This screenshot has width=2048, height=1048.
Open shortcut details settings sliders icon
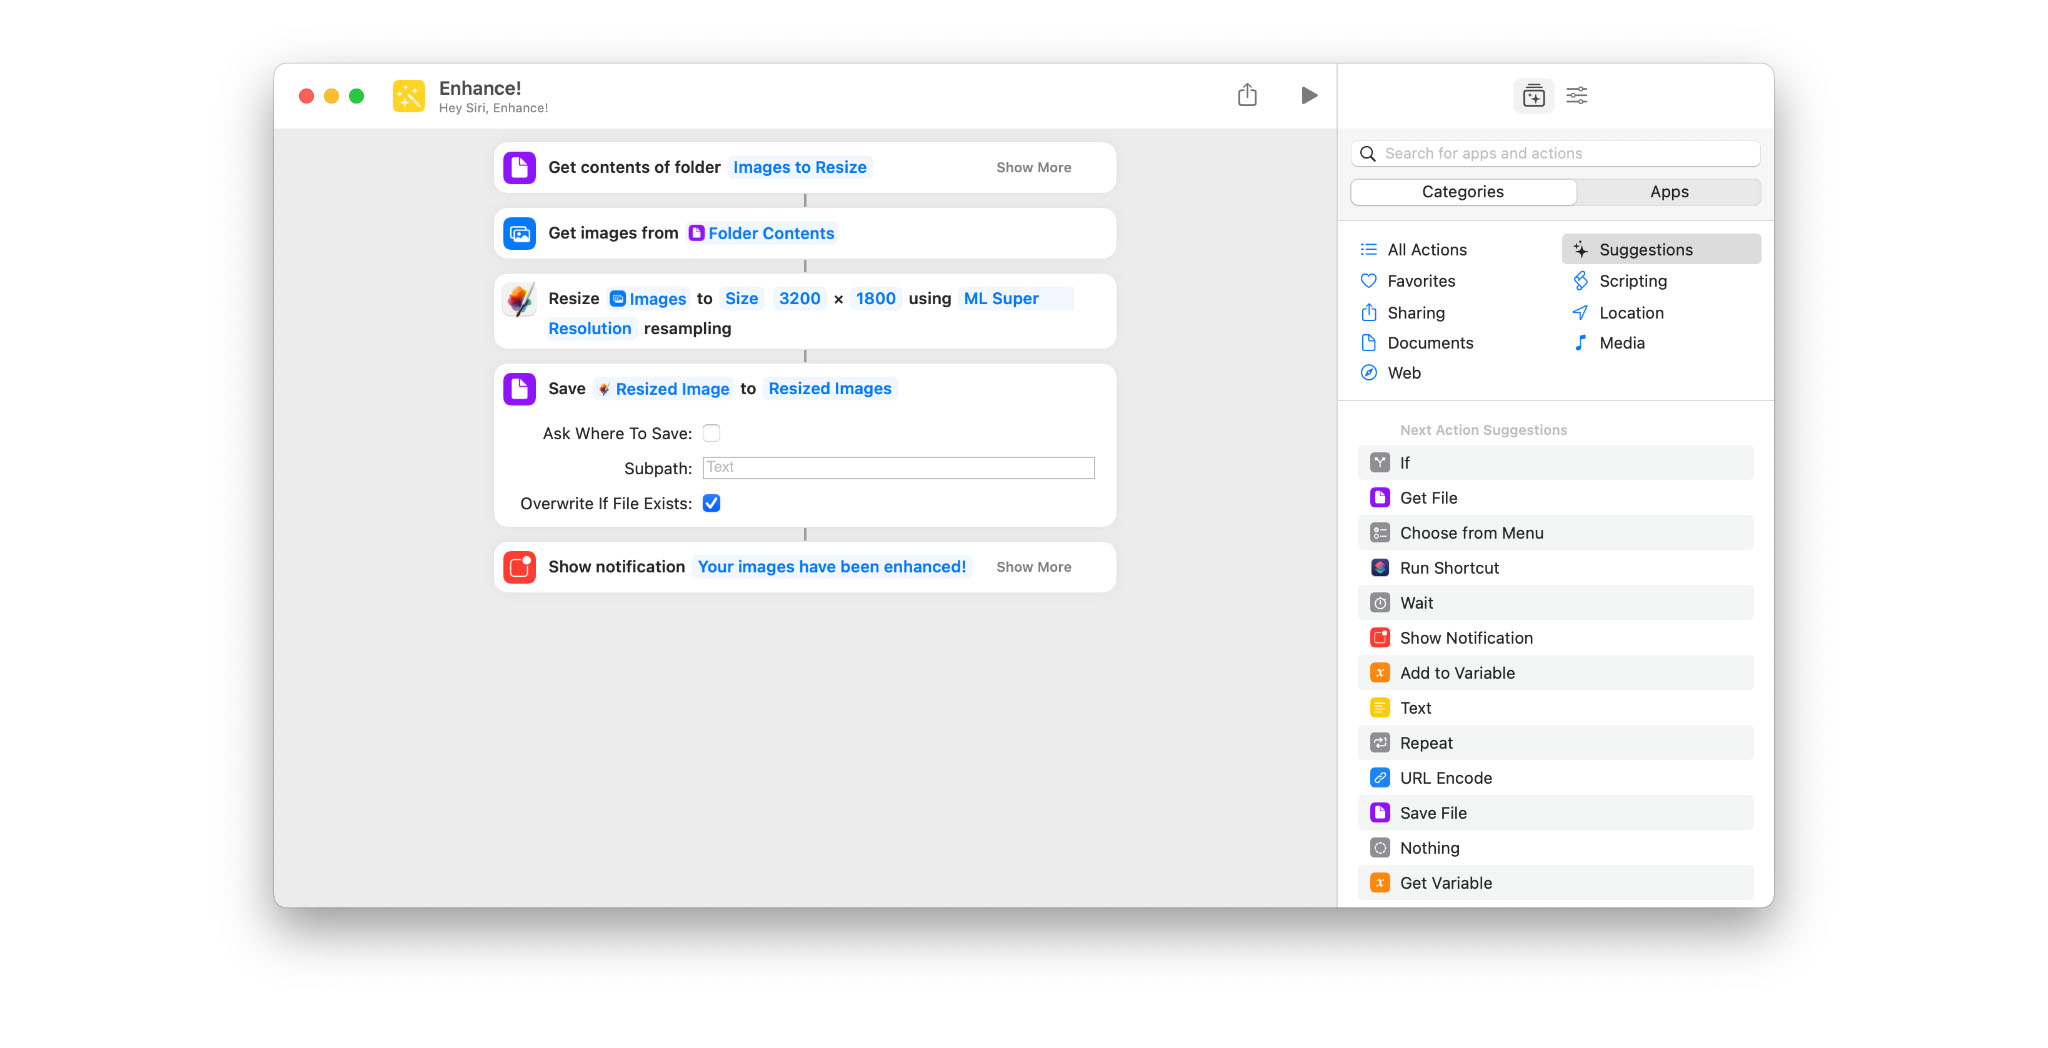point(1577,96)
